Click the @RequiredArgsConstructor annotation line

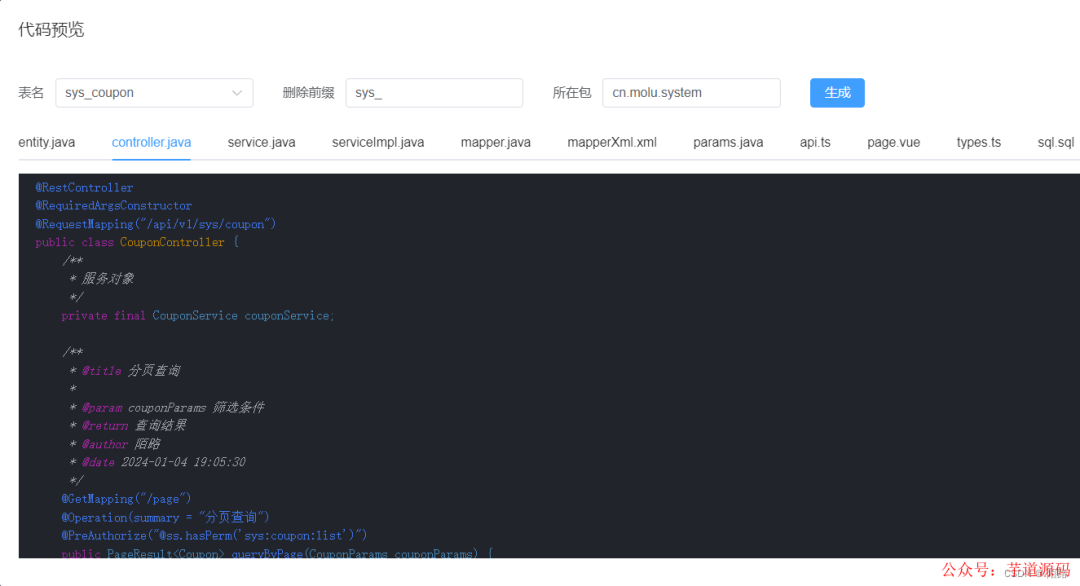click(x=114, y=206)
